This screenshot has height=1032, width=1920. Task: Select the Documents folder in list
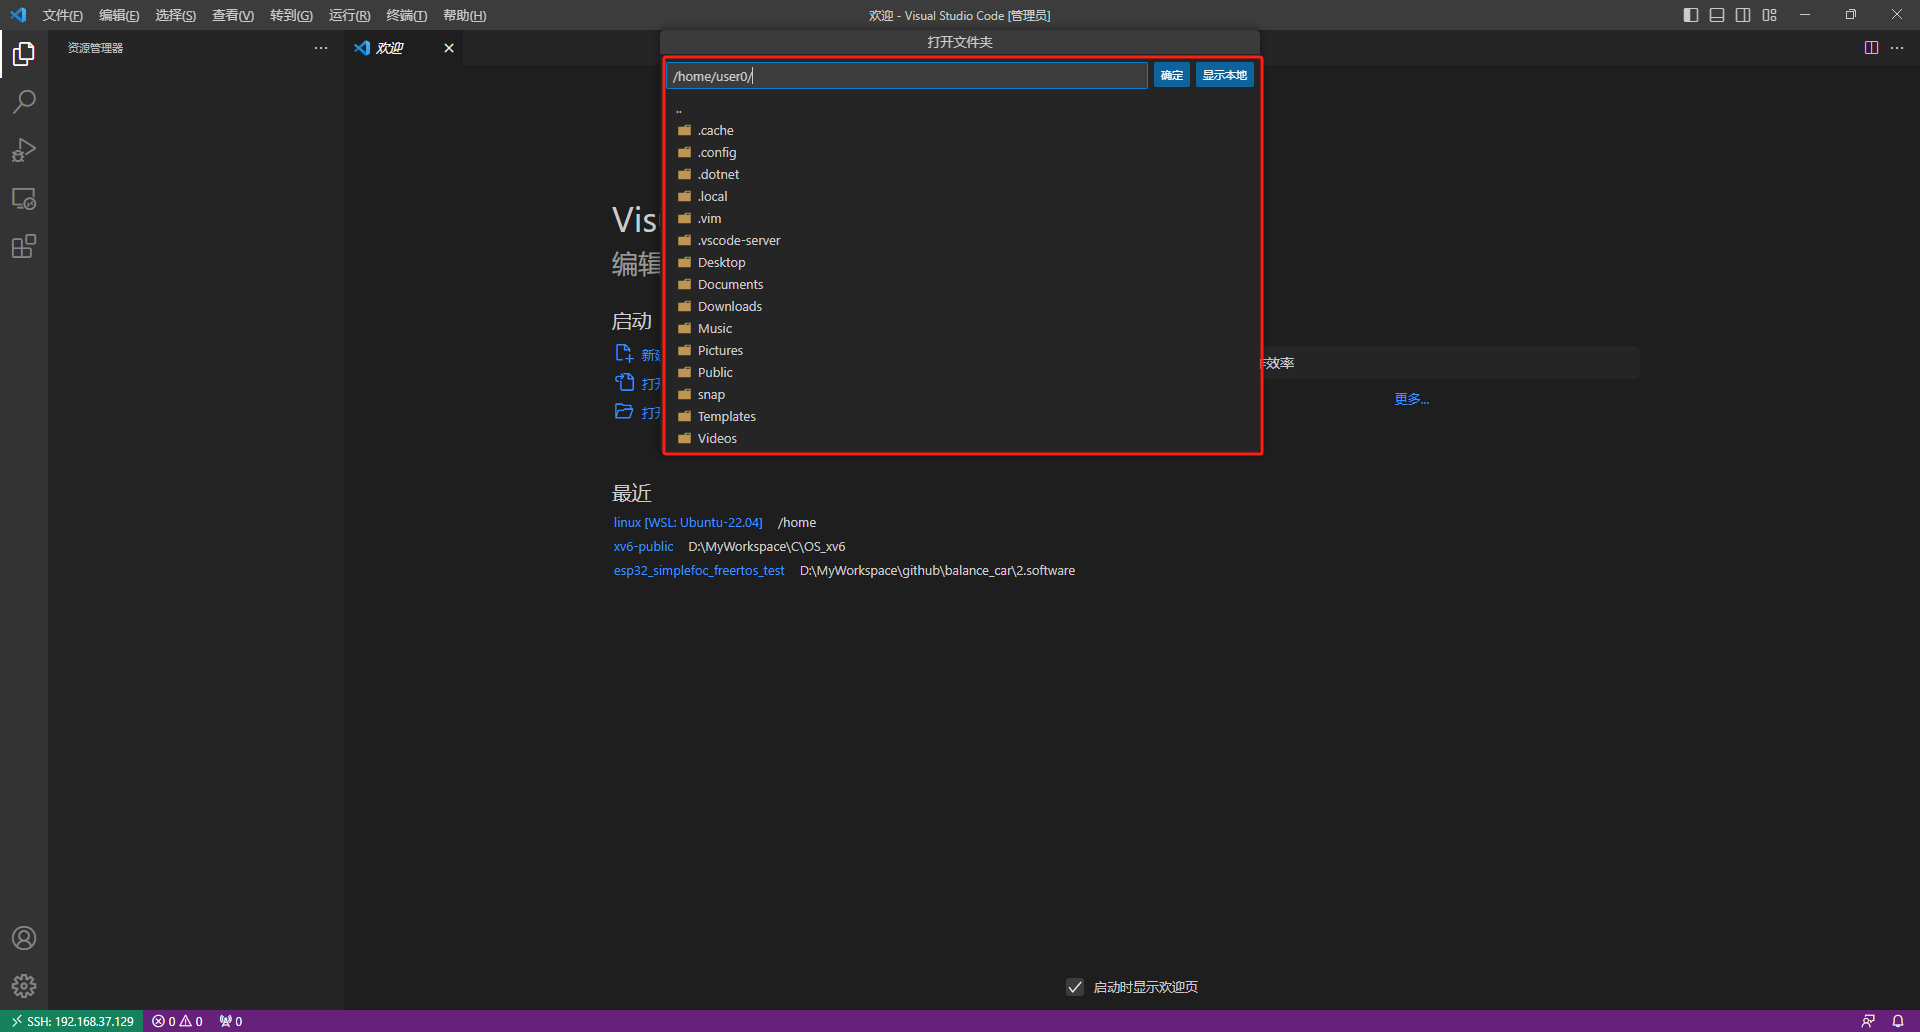point(730,285)
